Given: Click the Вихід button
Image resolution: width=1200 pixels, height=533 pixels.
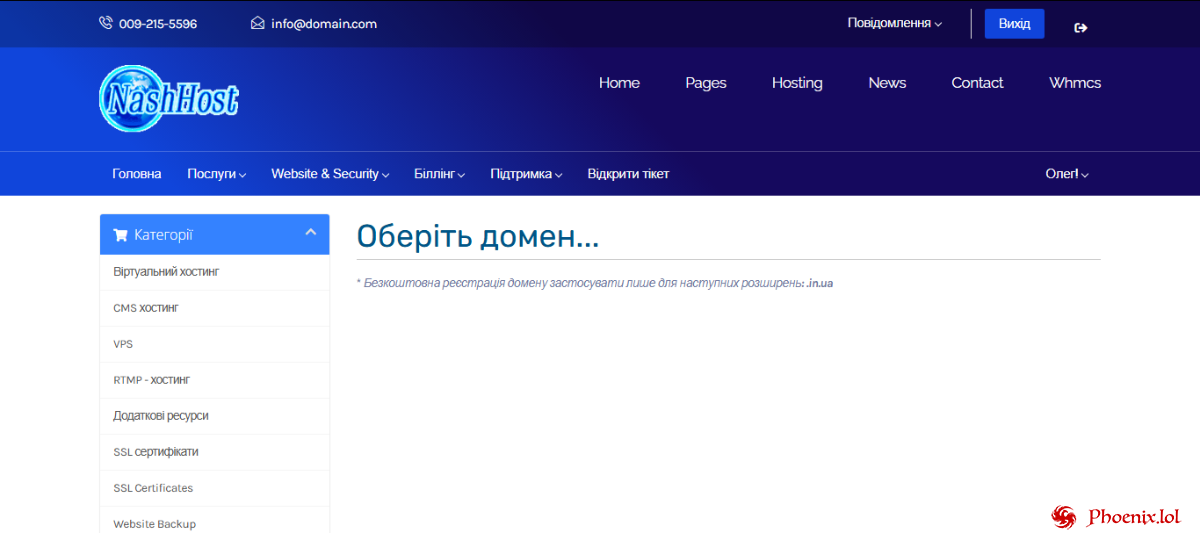Looking at the screenshot, I should (1014, 24).
